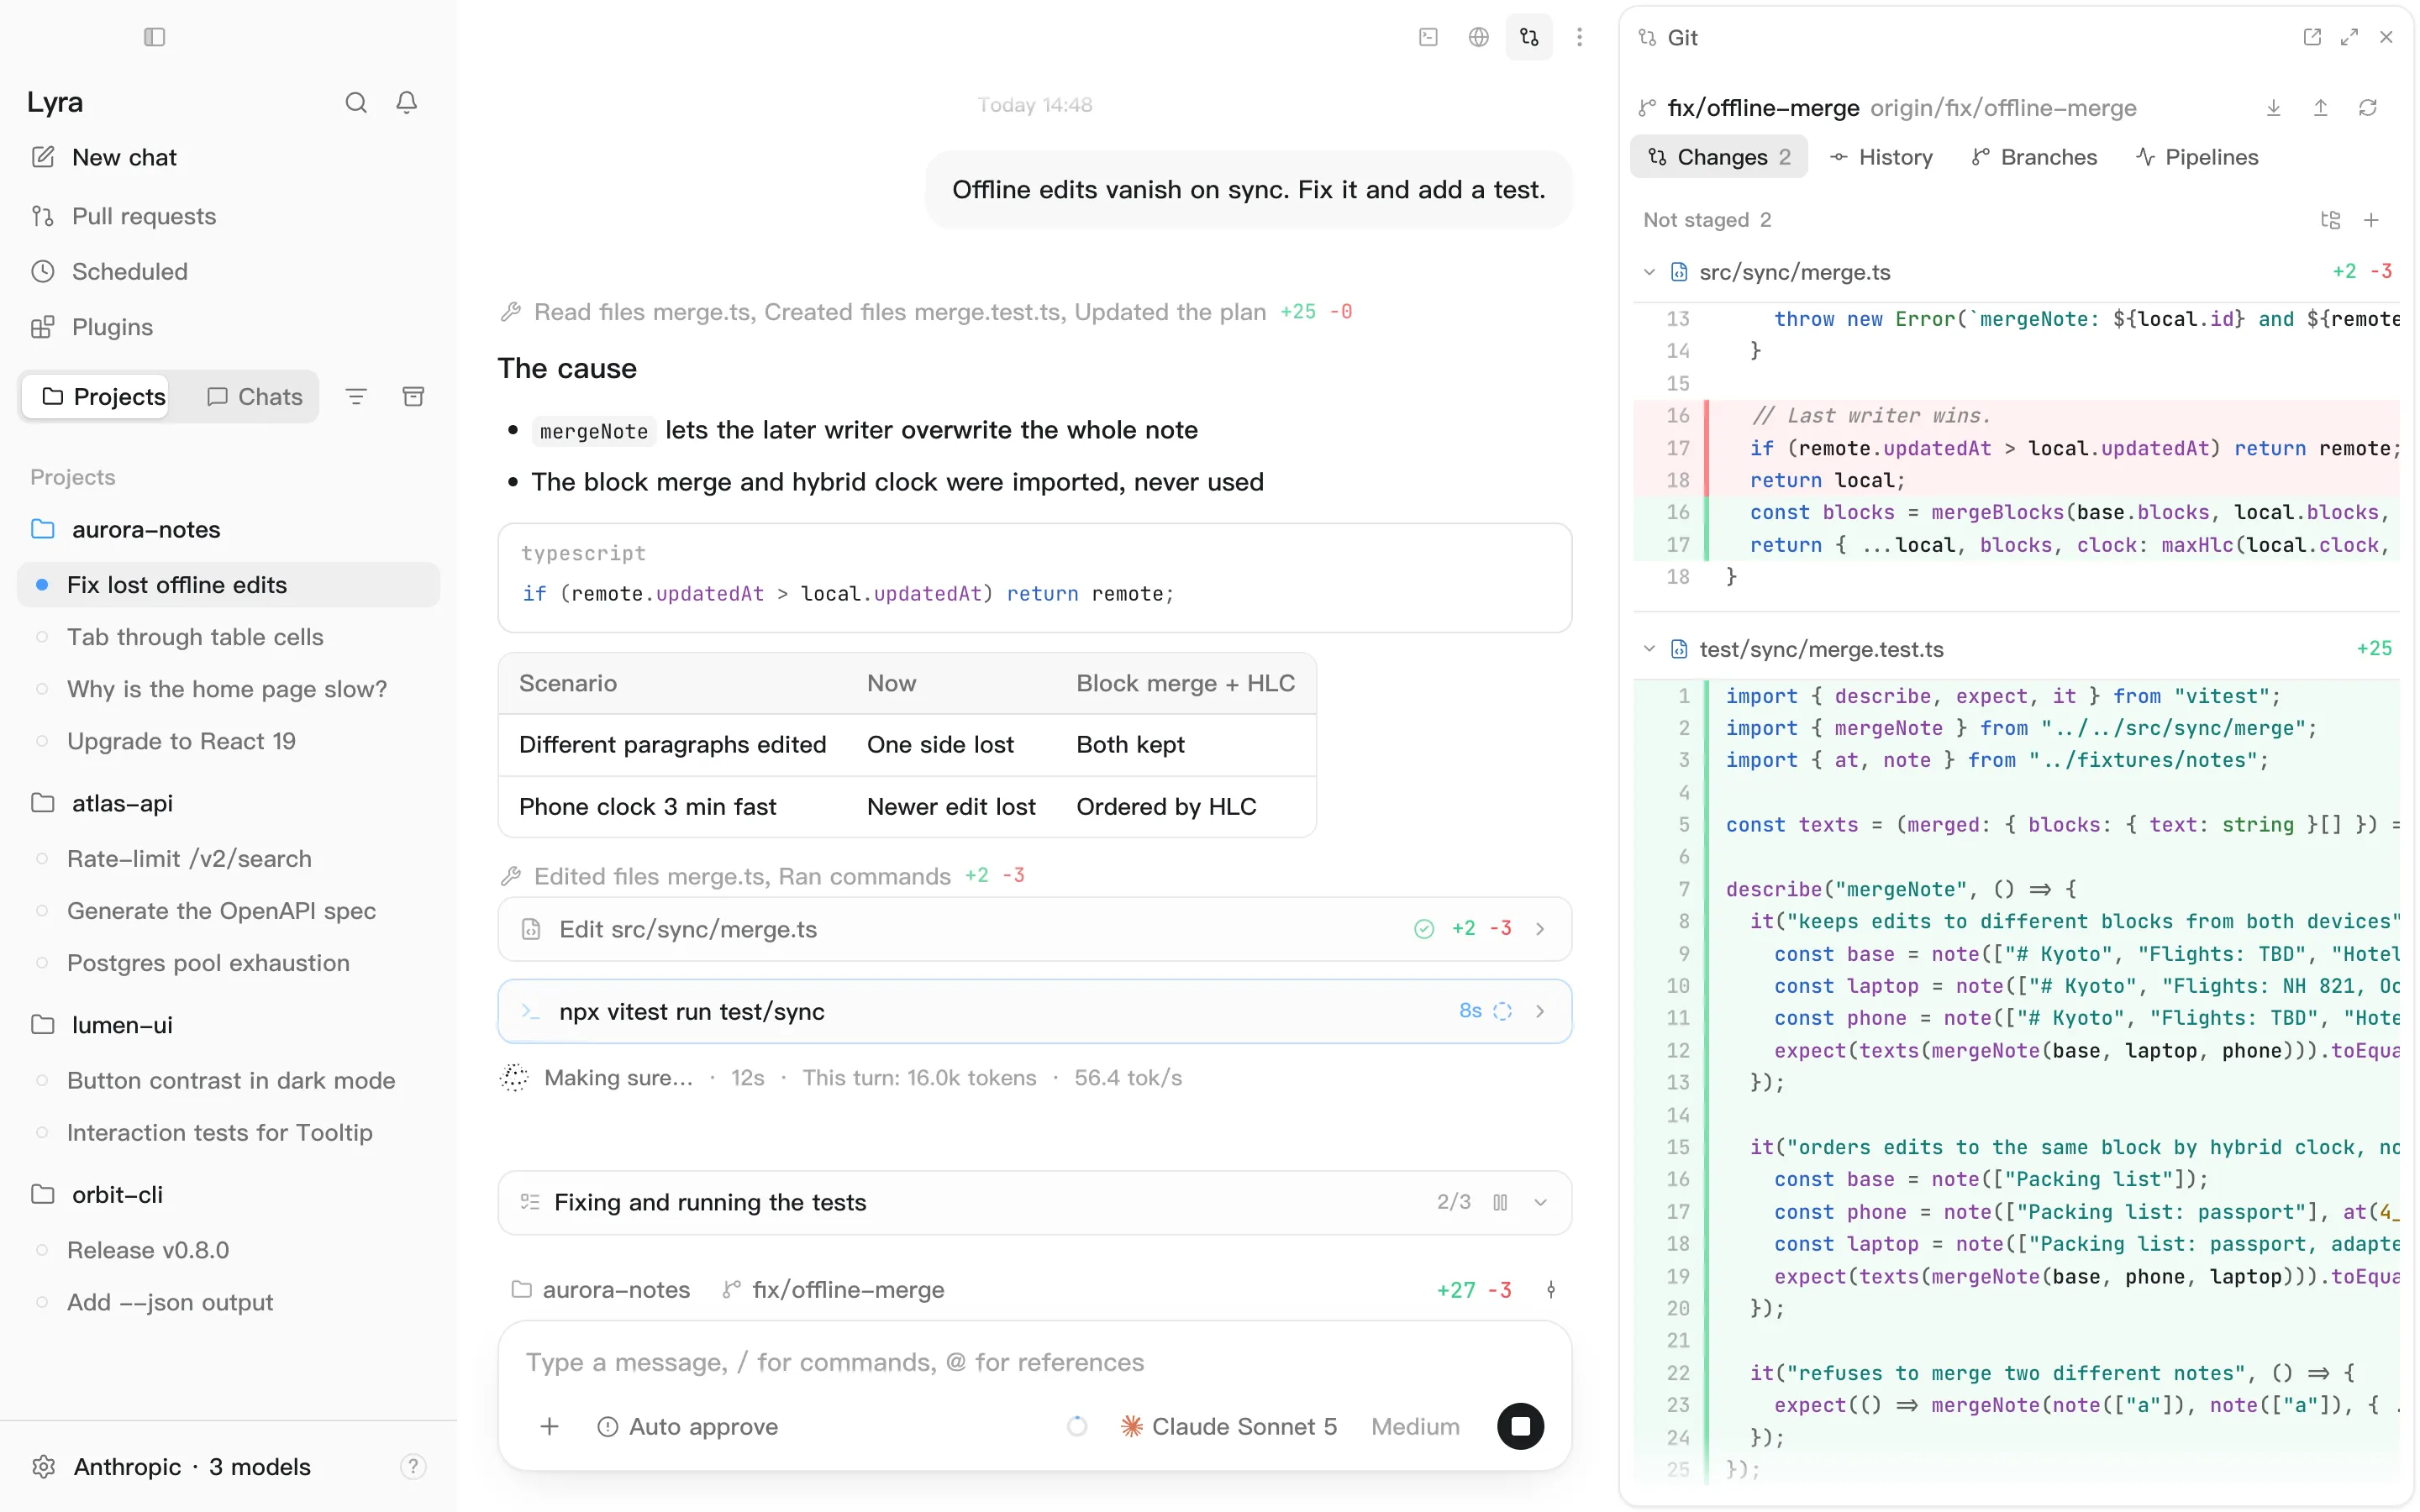Toggle the left sidebar panel icon
Image resolution: width=2420 pixels, height=1512 pixels.
[x=154, y=37]
